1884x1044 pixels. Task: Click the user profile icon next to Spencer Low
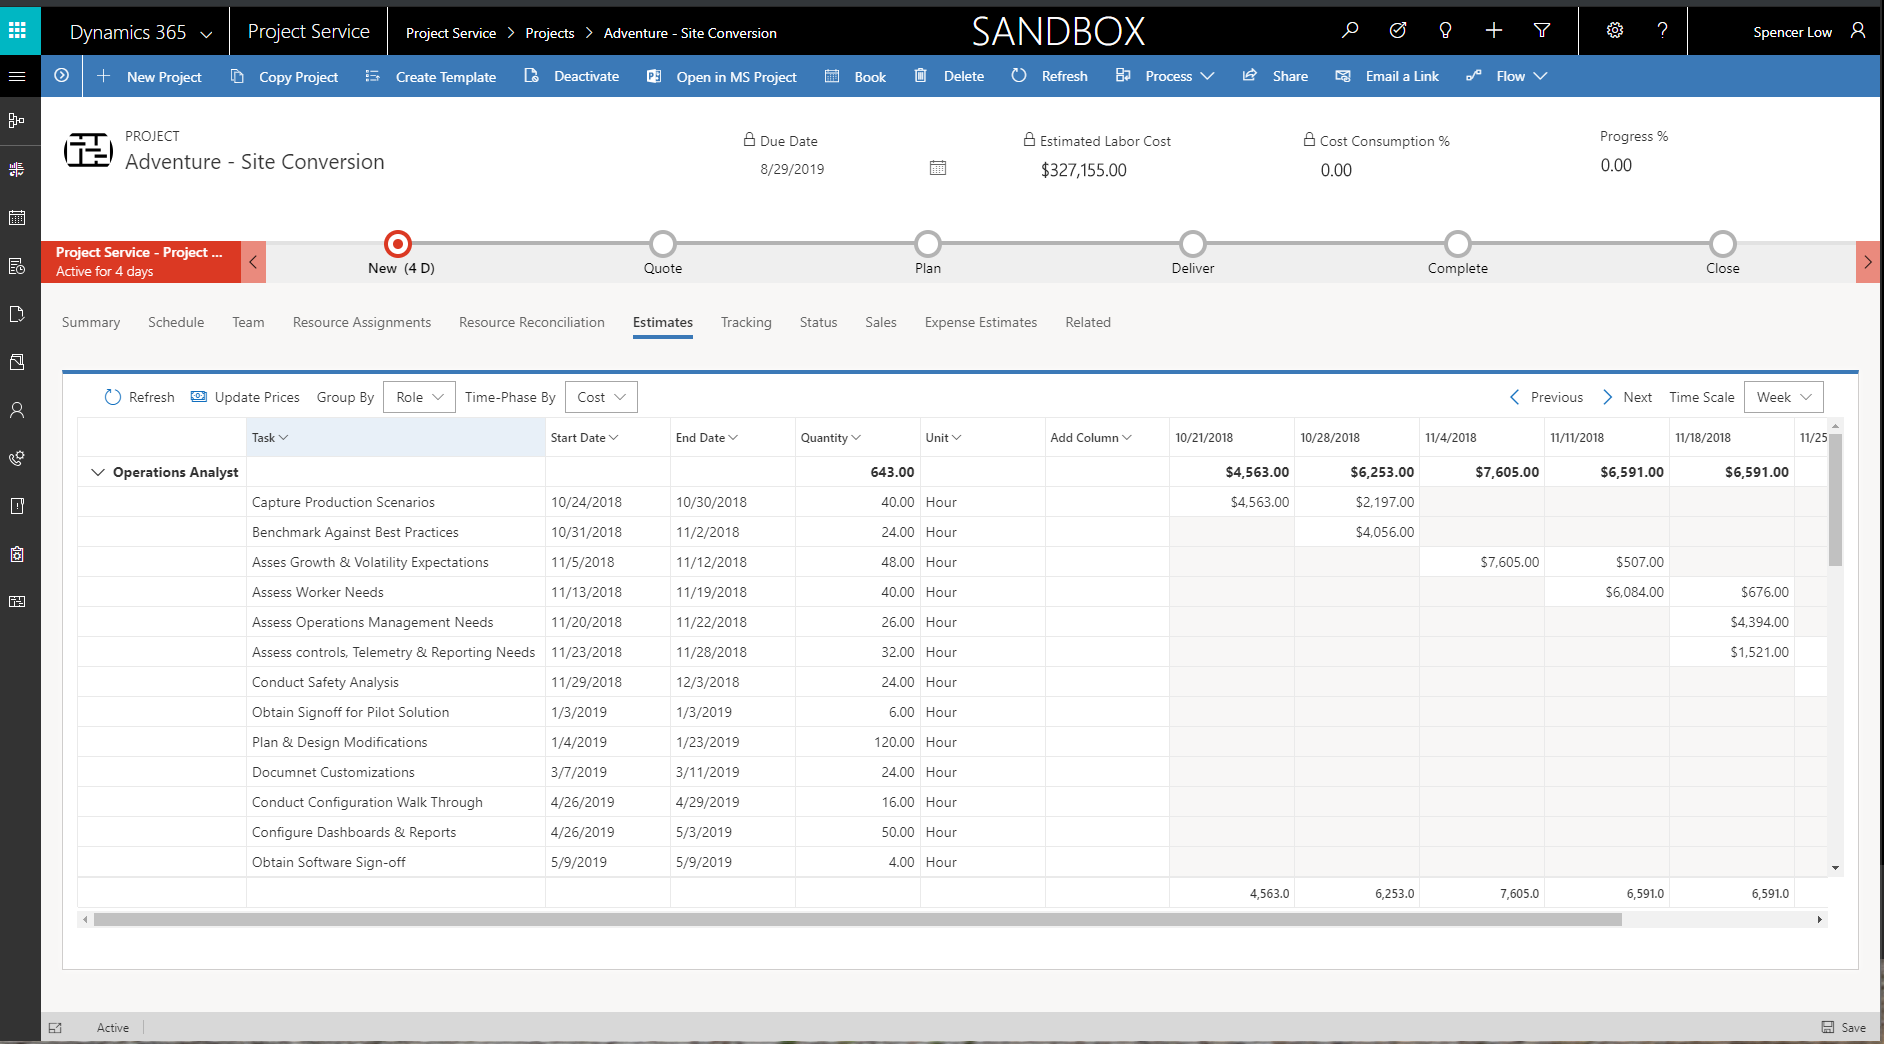pyautogui.click(x=1858, y=31)
